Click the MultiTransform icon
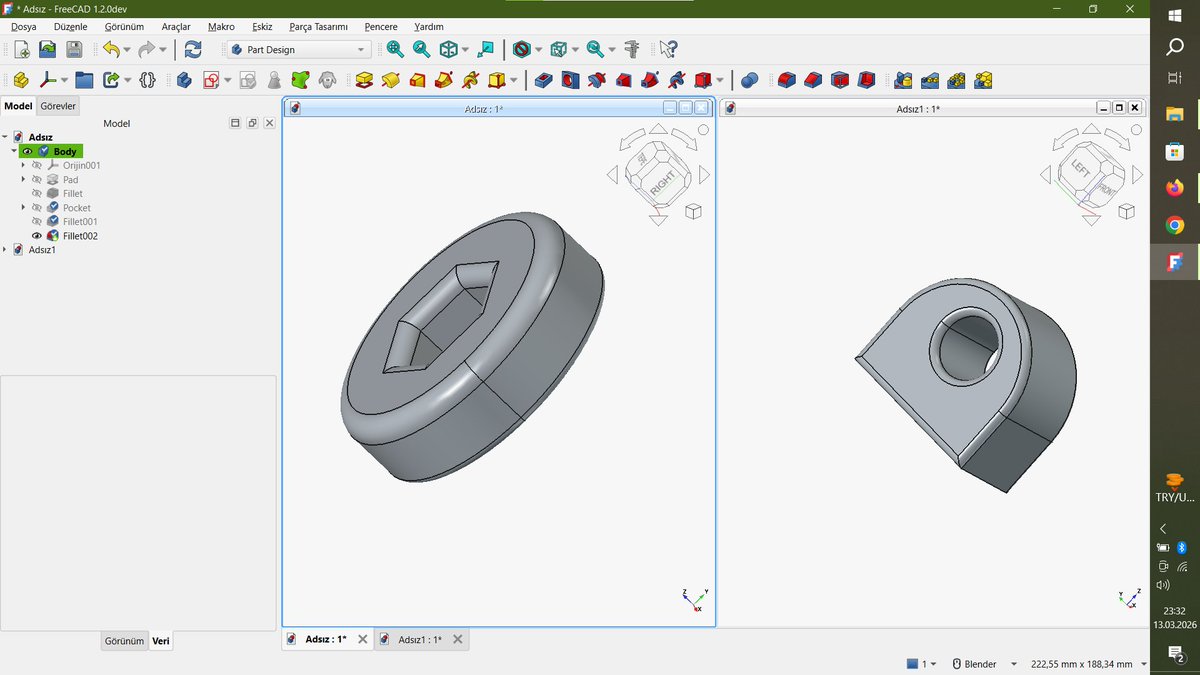Screen dimensions: 1200x675 [x=983, y=80]
